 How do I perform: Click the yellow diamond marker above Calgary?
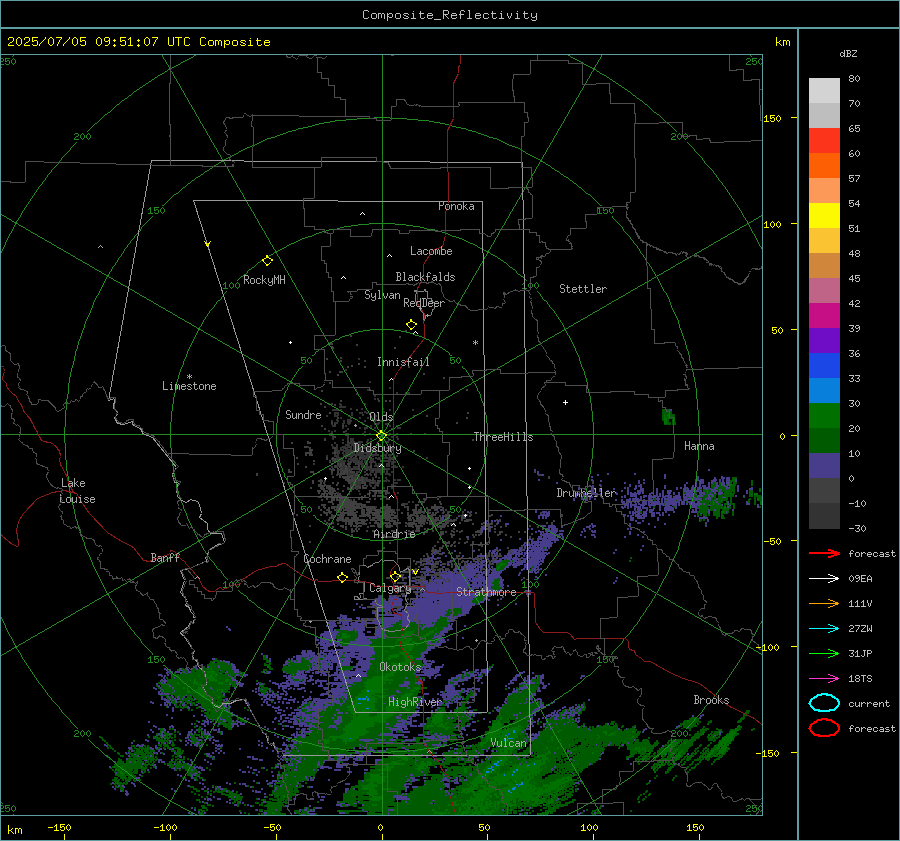(x=395, y=576)
